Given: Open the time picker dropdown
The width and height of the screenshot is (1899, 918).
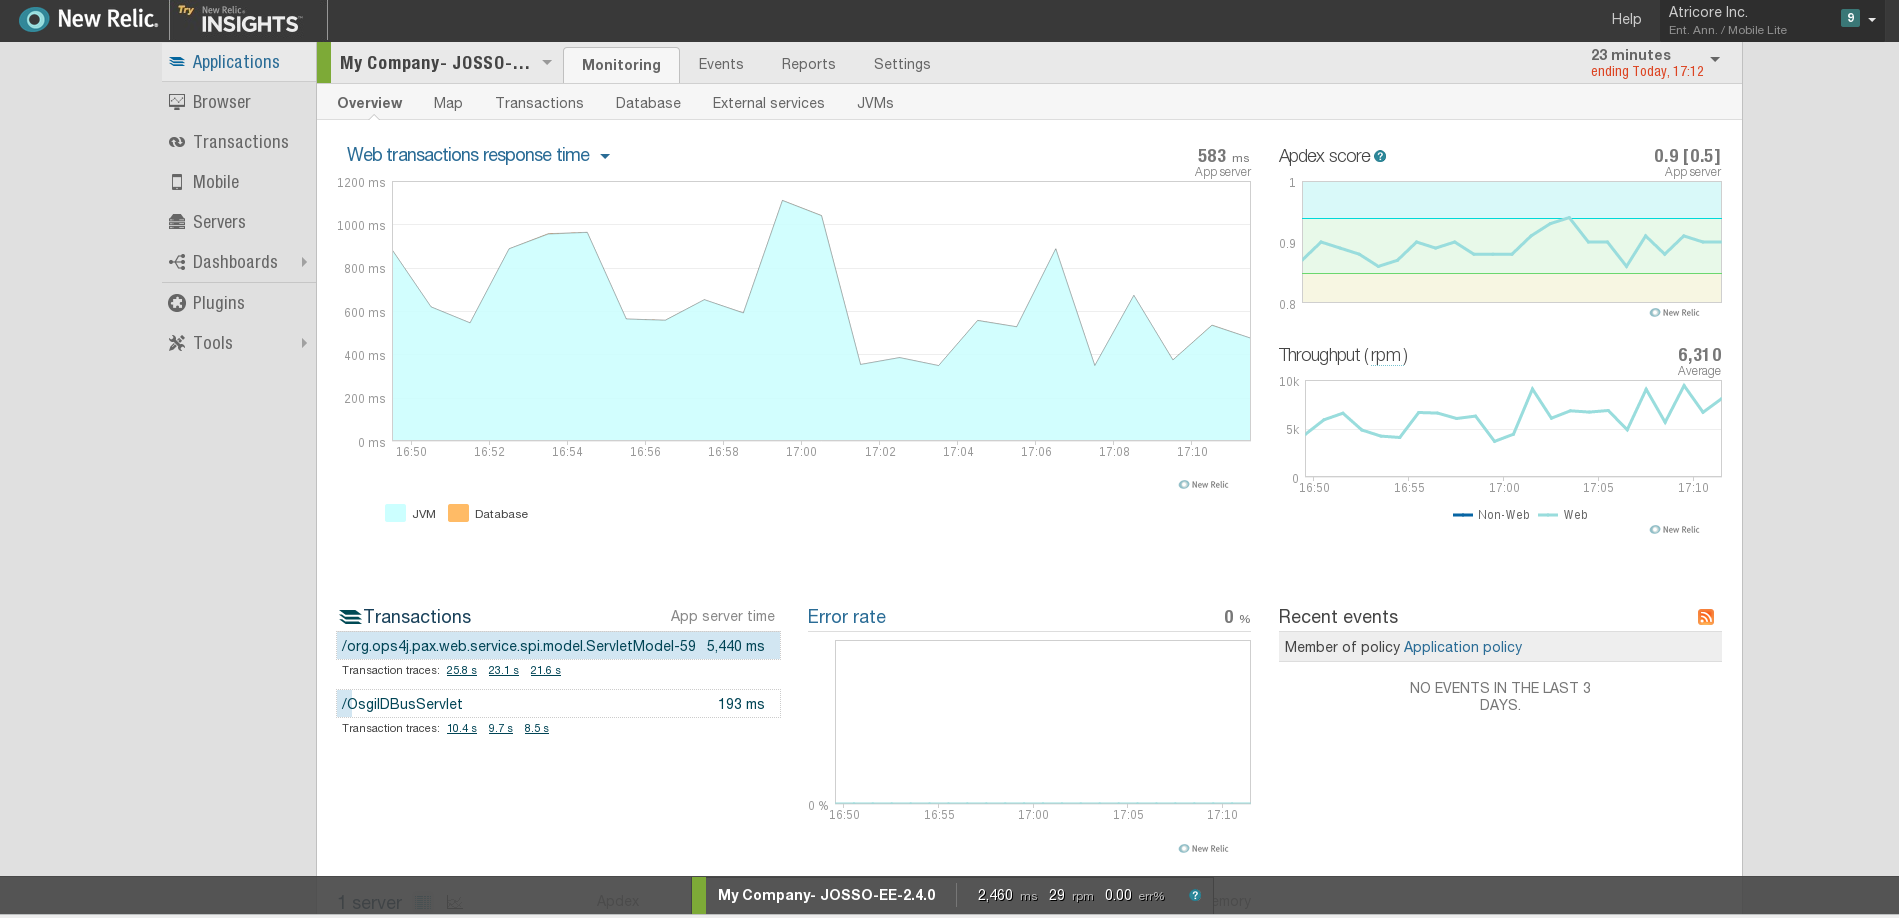Looking at the screenshot, I should [1715, 60].
